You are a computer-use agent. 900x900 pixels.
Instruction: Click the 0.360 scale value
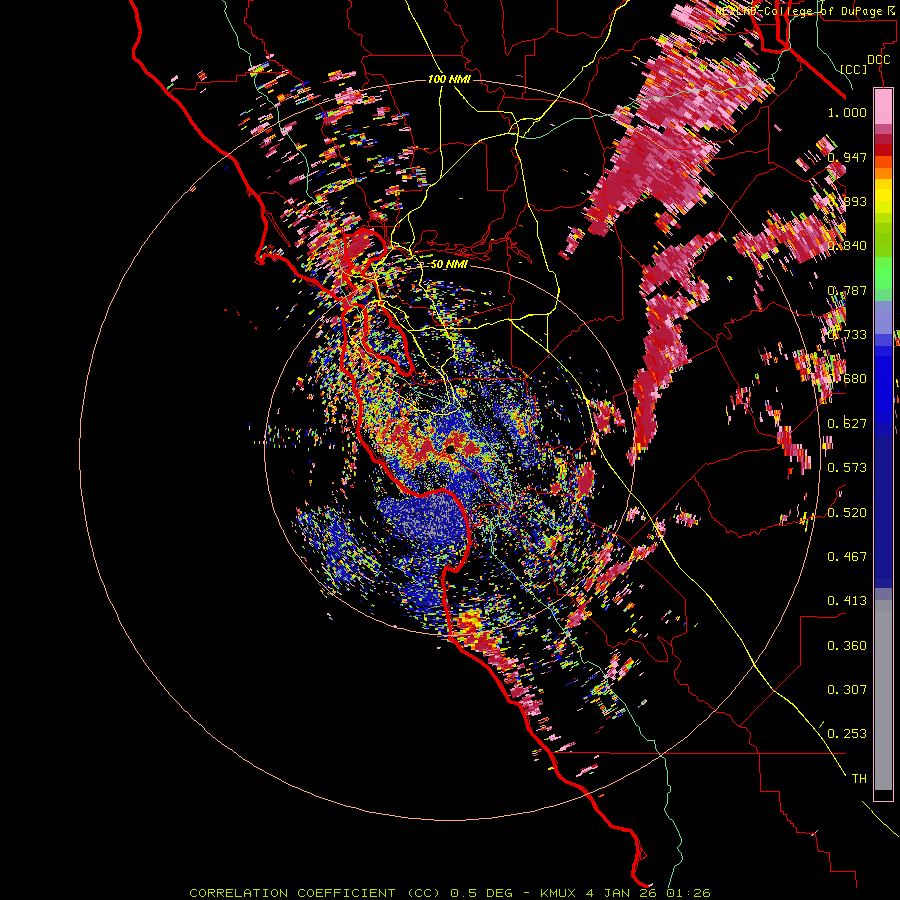pyautogui.click(x=847, y=645)
